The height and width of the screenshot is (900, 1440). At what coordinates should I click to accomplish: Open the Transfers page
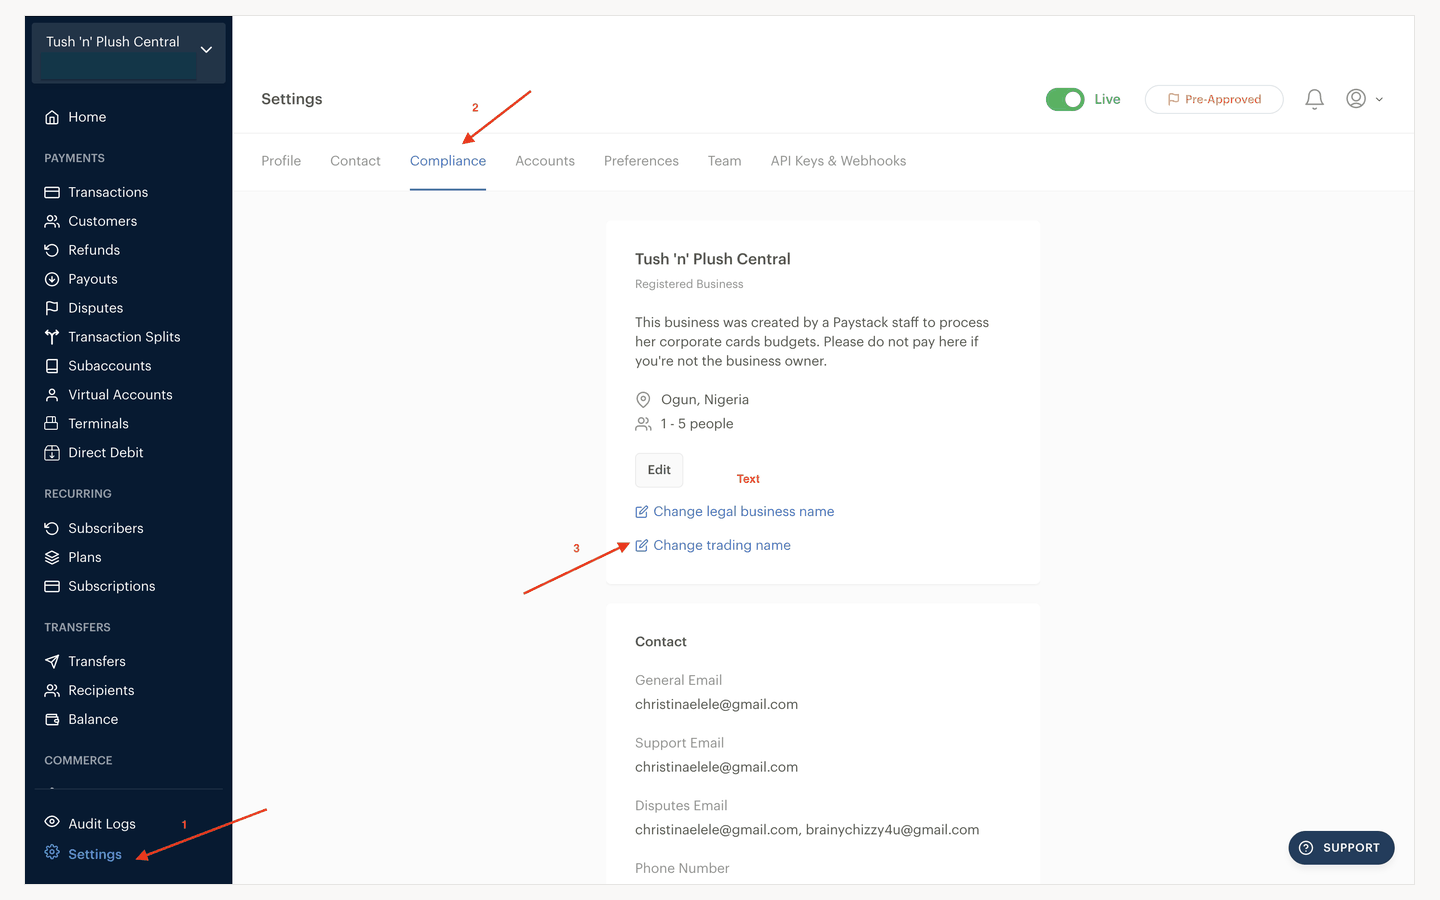coord(97,661)
